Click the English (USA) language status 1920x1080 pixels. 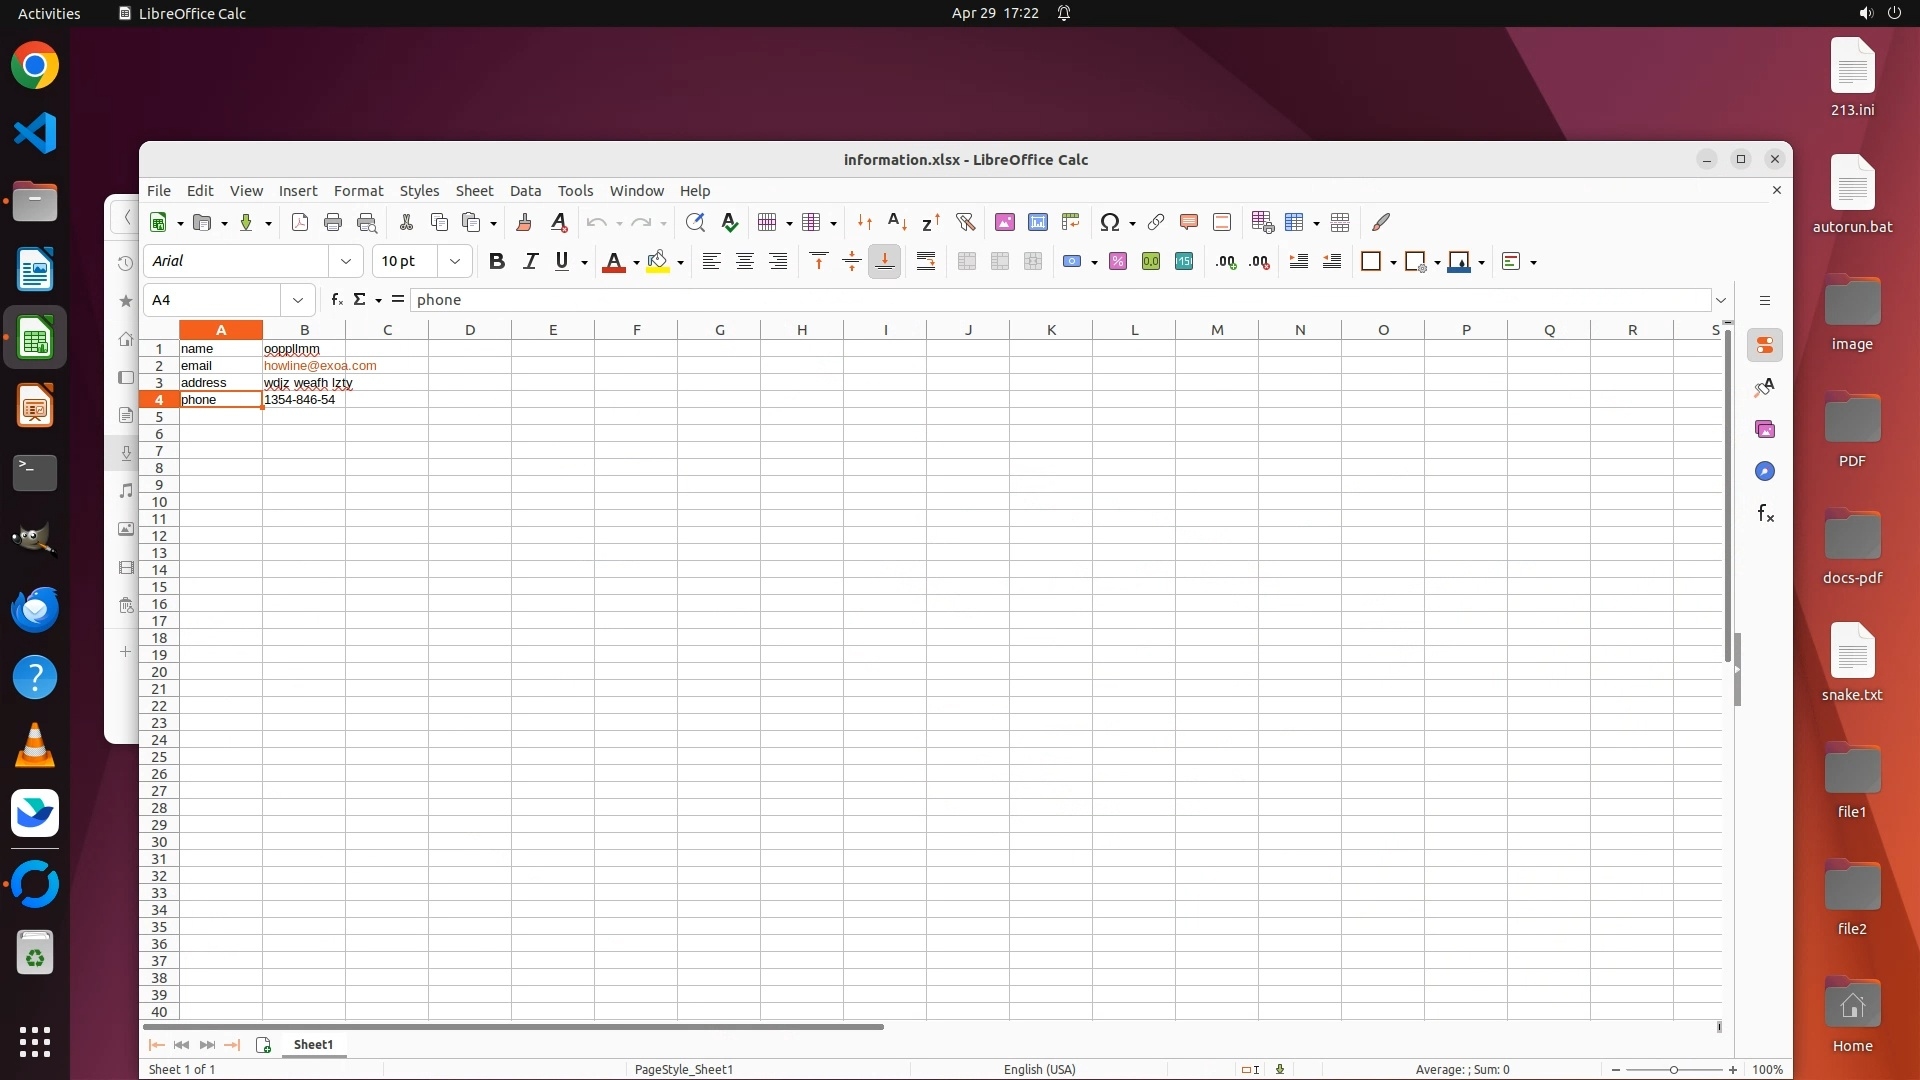1039,1069
